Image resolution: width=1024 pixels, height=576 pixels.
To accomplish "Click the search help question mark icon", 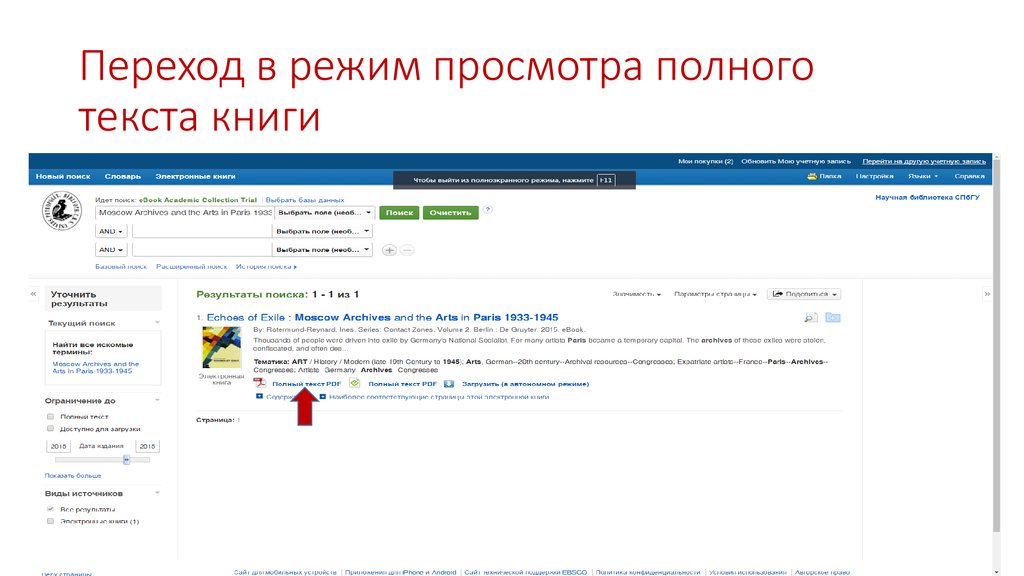I will (488, 210).
